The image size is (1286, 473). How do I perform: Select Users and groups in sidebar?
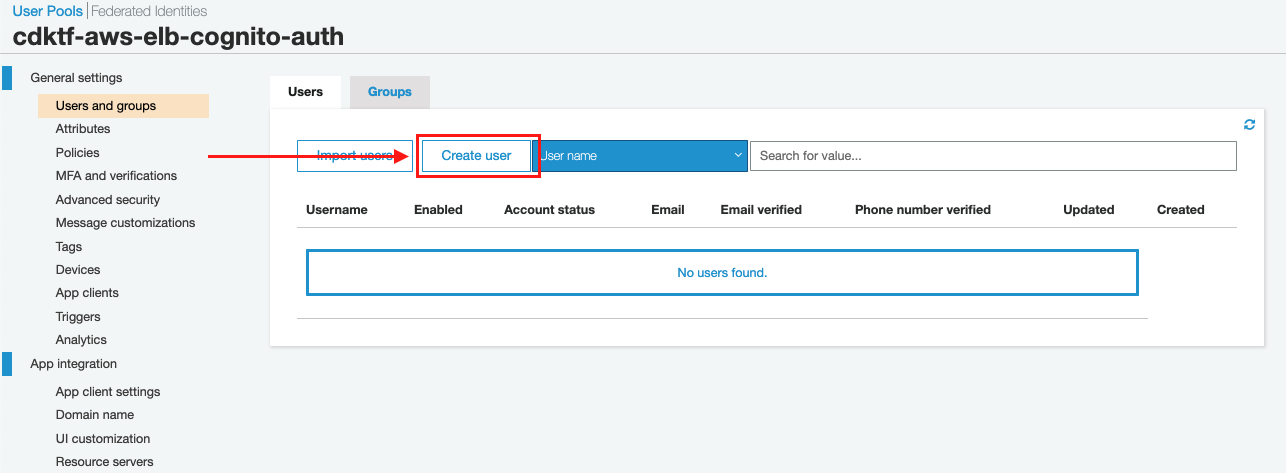(123, 106)
